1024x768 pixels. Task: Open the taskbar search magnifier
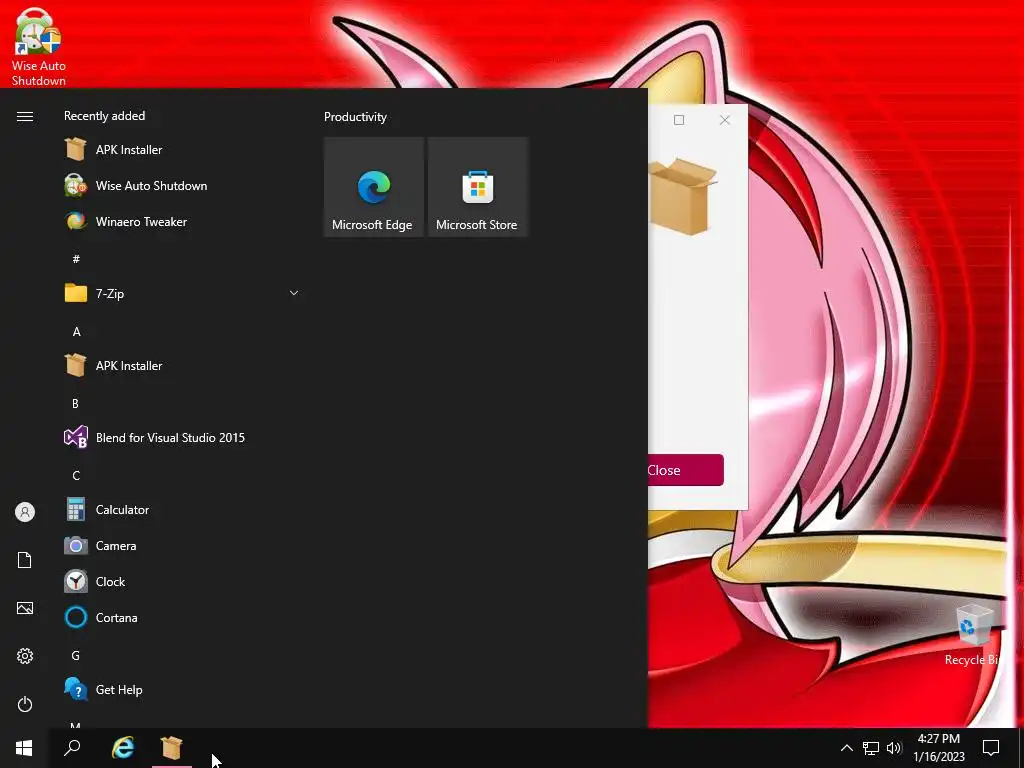[x=72, y=748]
